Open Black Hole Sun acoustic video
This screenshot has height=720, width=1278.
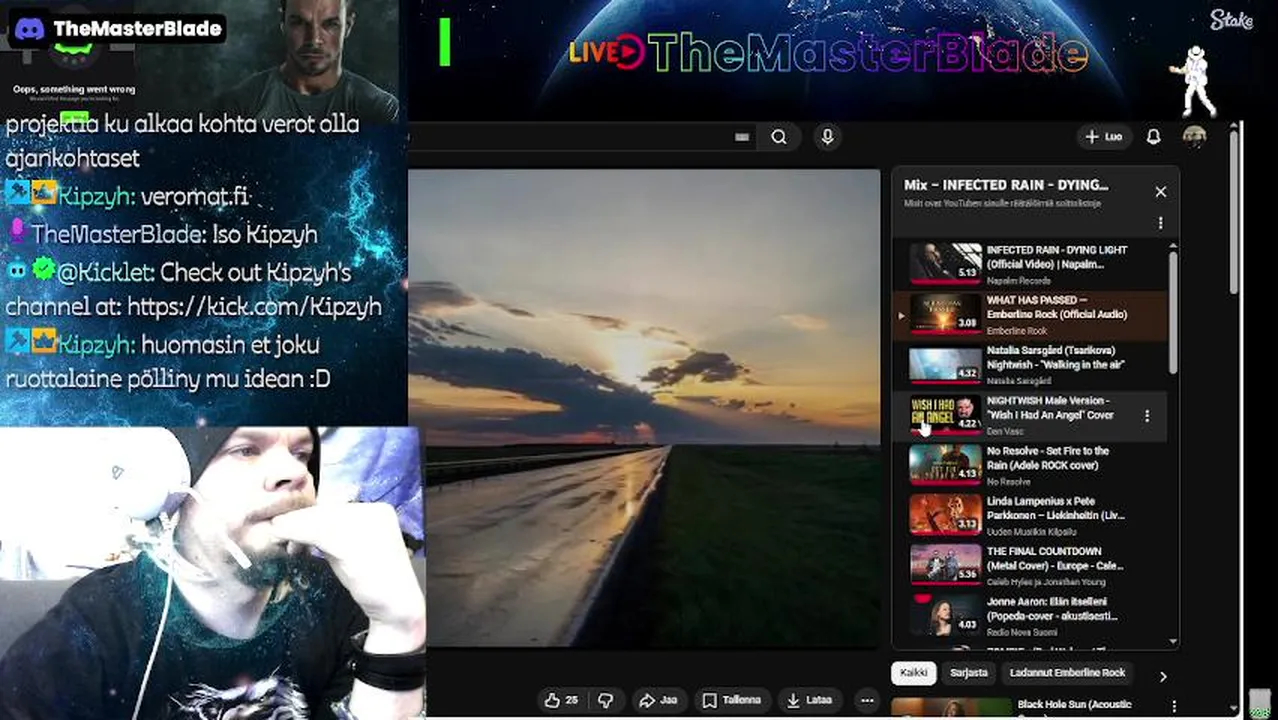(1074, 705)
